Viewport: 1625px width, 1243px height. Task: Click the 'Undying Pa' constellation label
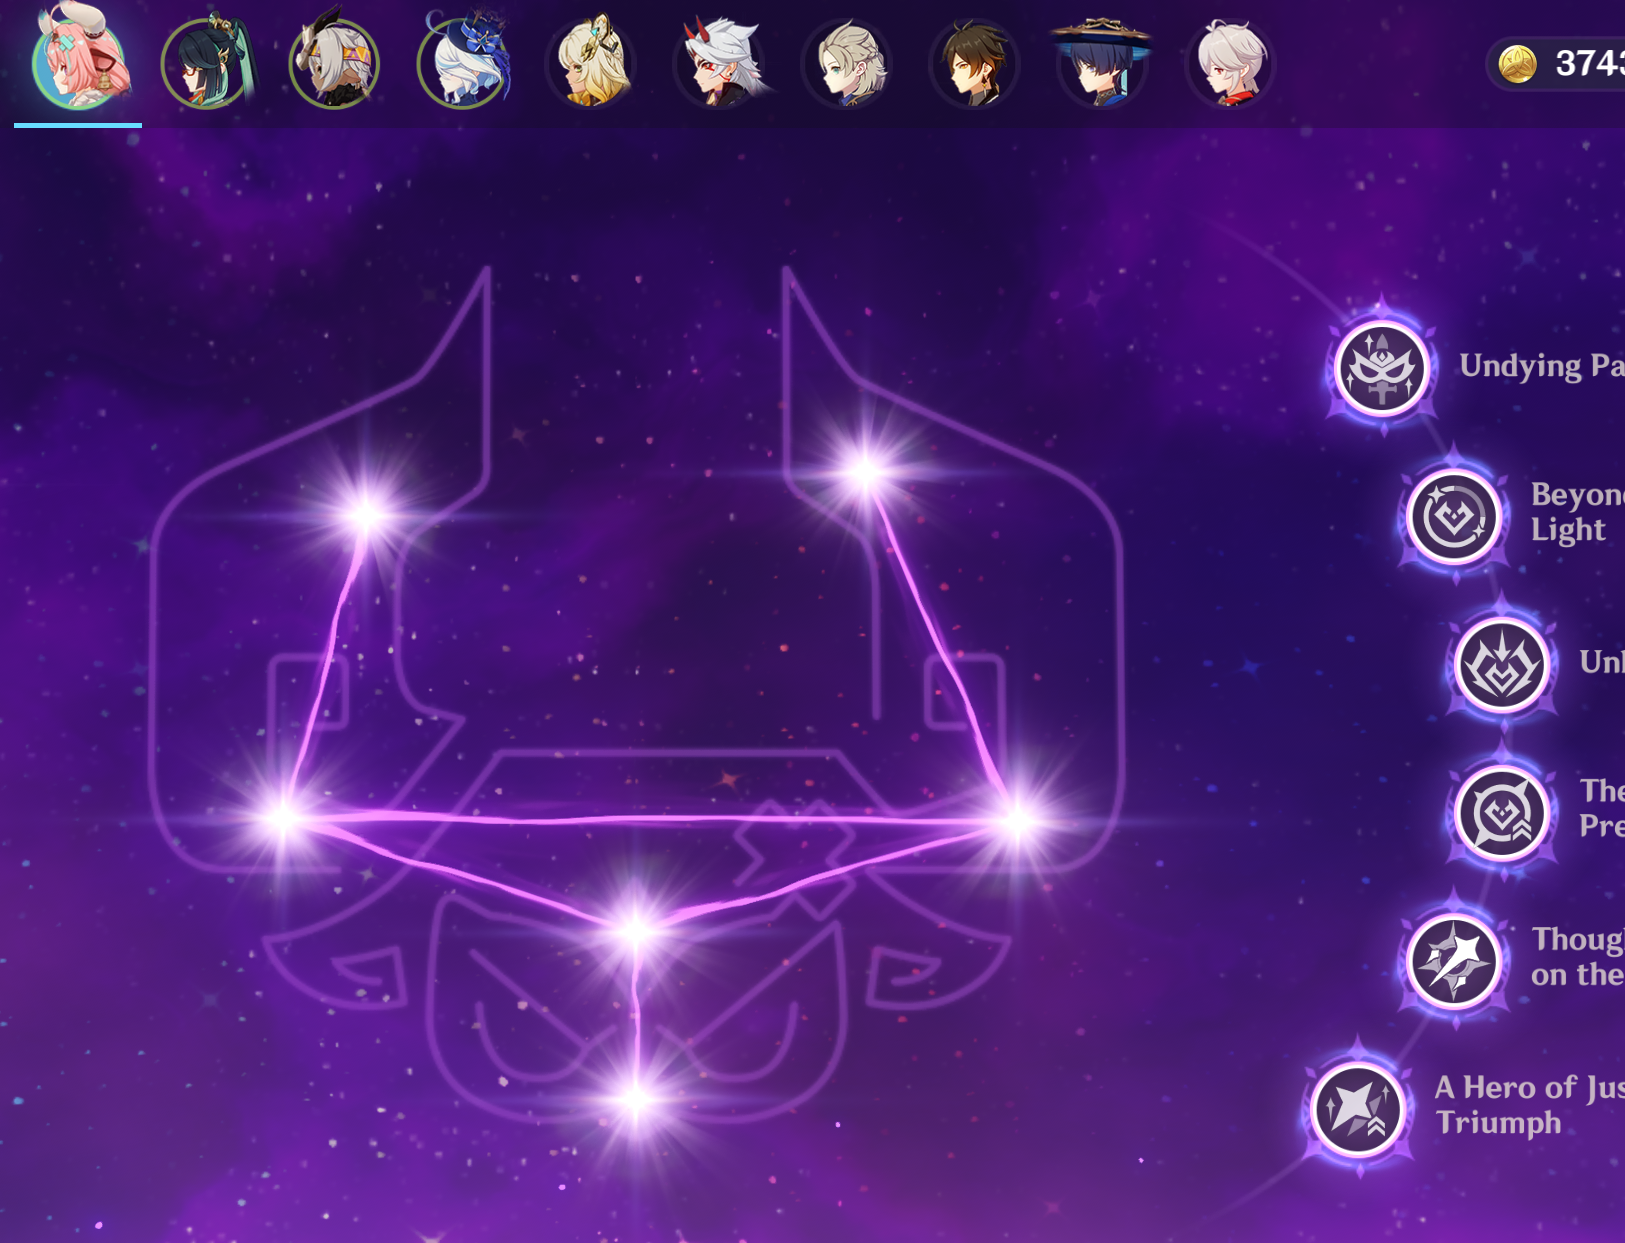click(x=1541, y=366)
